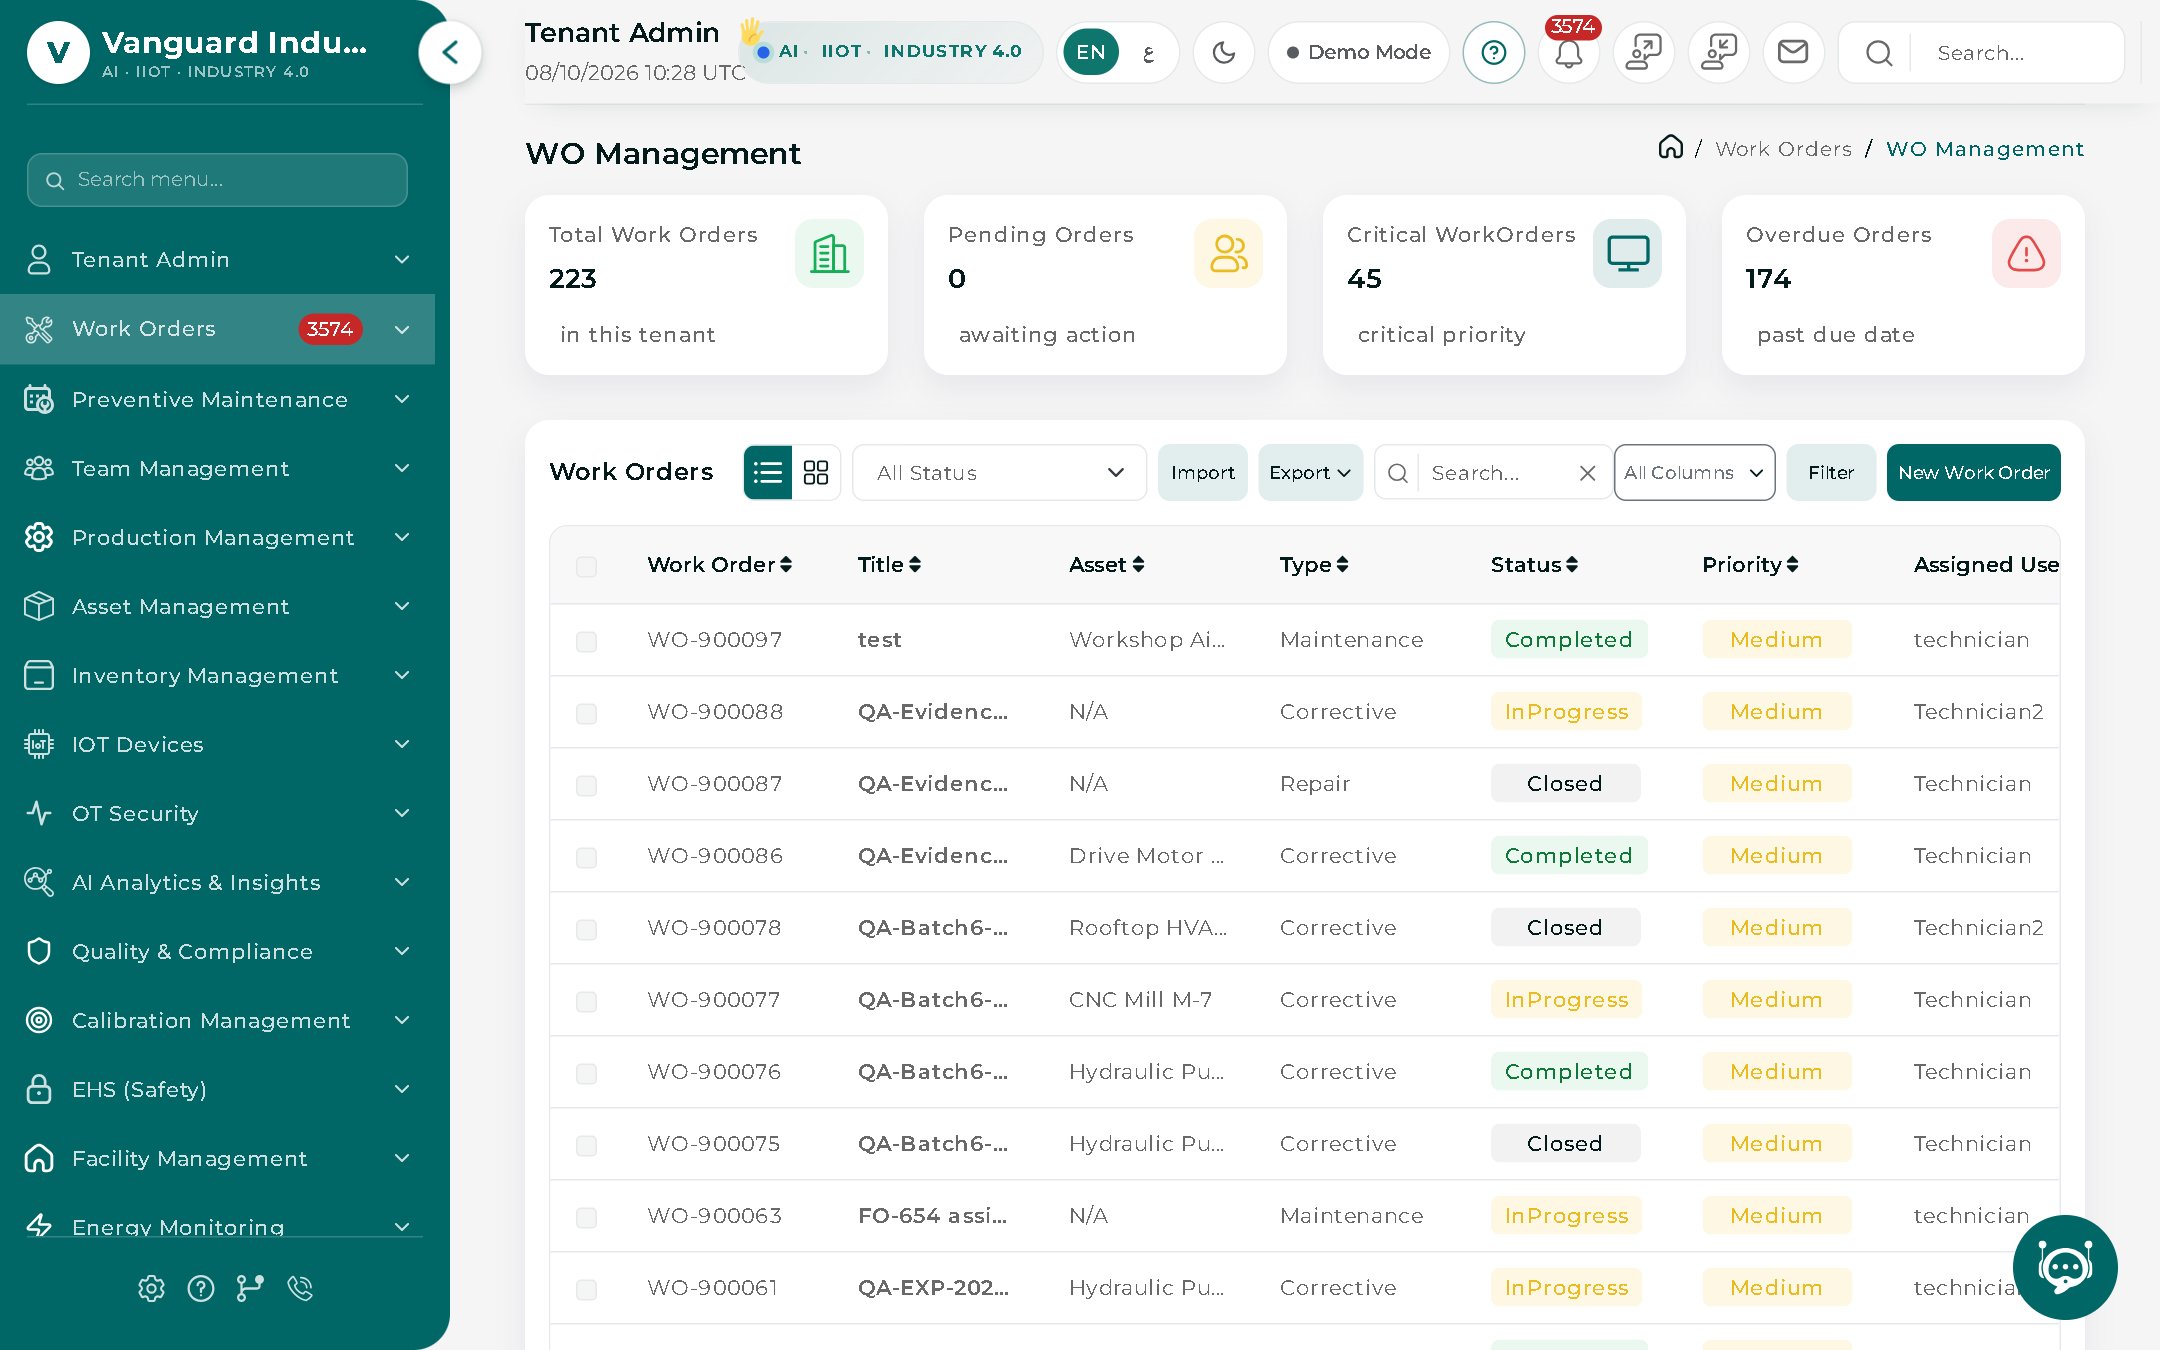Open notifications bell with 3574 badge
The width and height of the screenshot is (2160, 1350).
pos(1568,52)
